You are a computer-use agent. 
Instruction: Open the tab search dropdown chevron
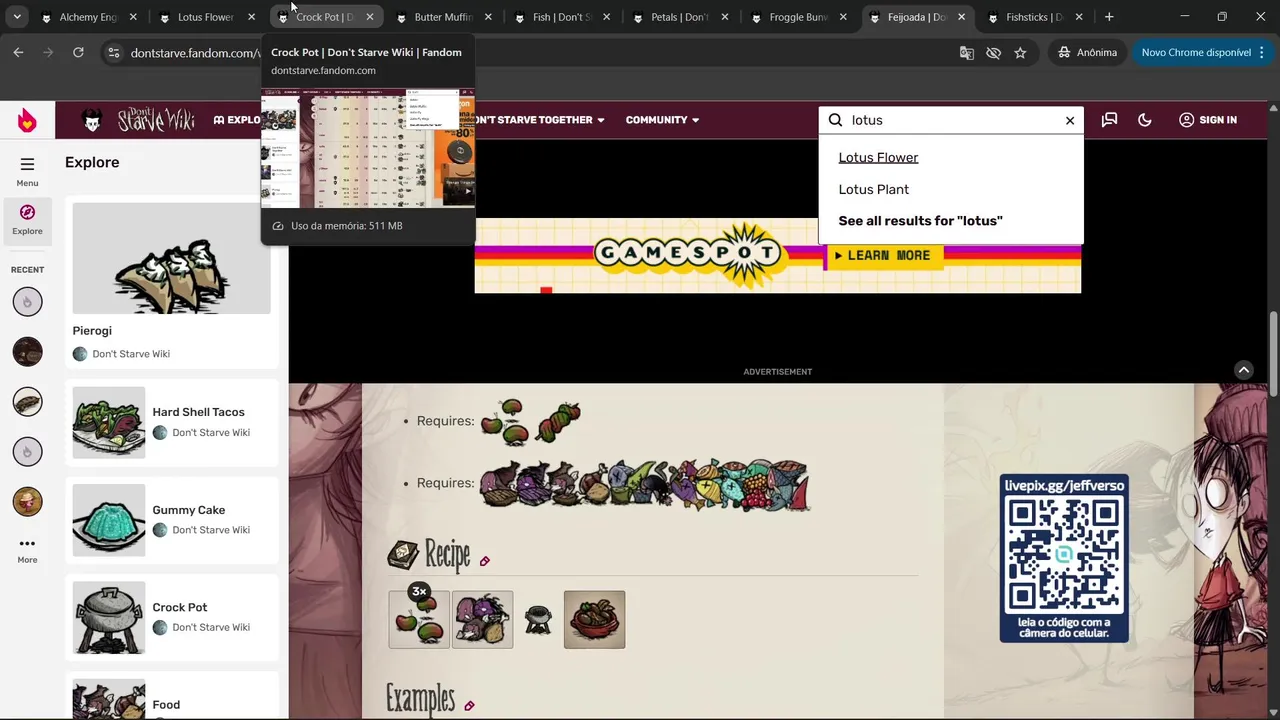pos(17,17)
